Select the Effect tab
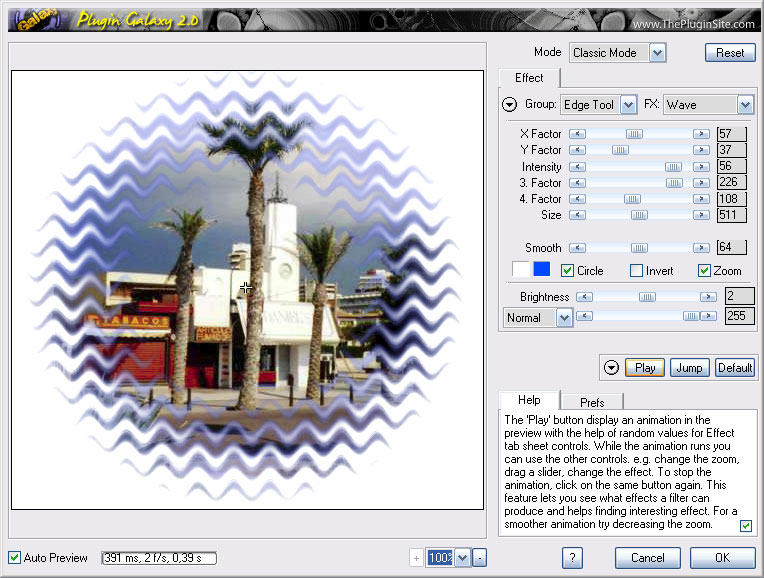This screenshot has width=764, height=578. click(x=529, y=78)
